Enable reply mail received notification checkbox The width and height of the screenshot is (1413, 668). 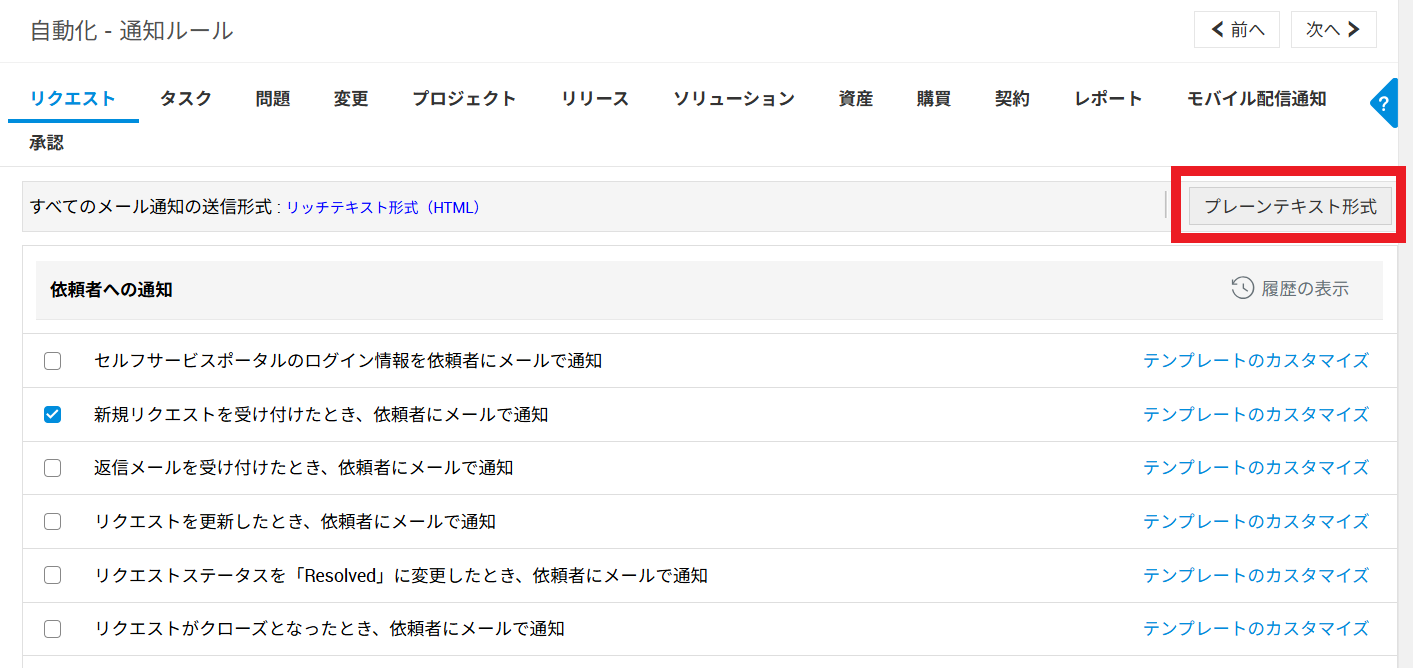click(53, 468)
